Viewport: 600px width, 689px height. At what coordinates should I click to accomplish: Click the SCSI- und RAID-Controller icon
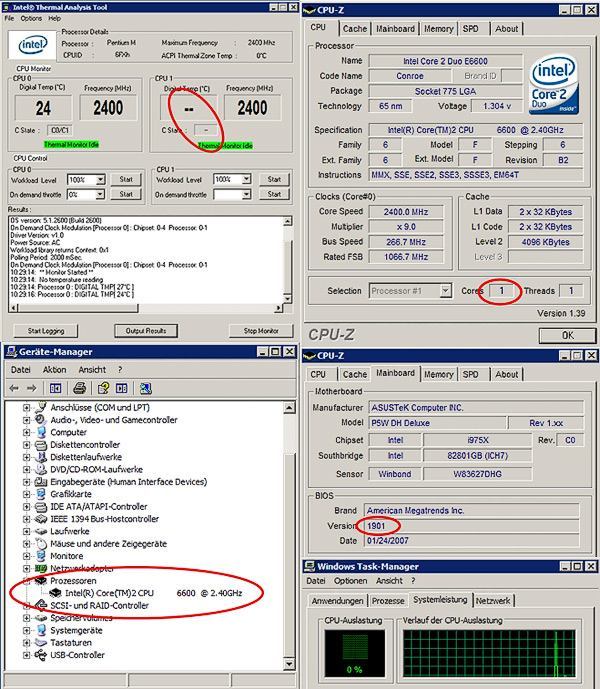pyautogui.click(x=41, y=606)
